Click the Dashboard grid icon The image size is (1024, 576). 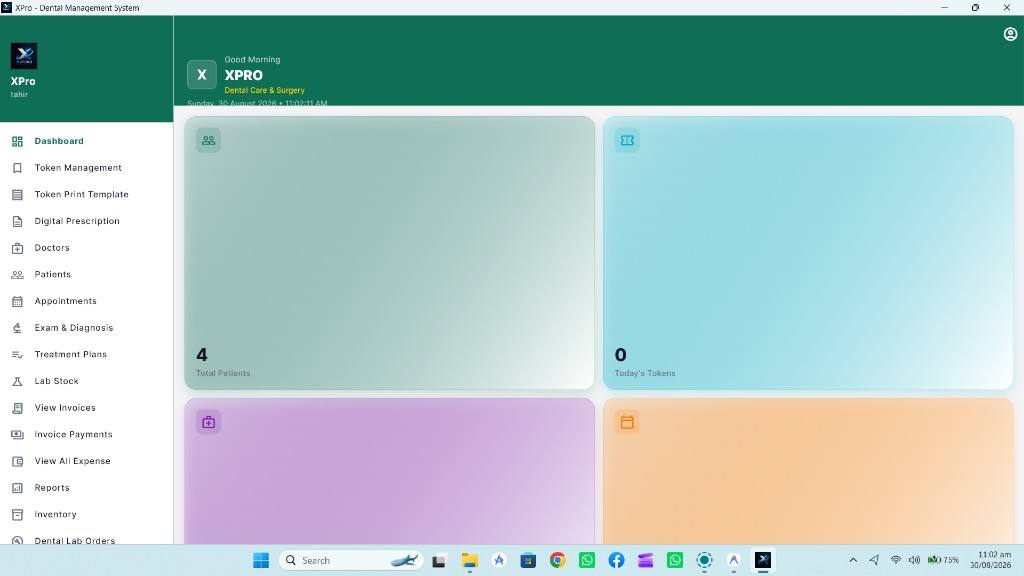[x=18, y=141]
